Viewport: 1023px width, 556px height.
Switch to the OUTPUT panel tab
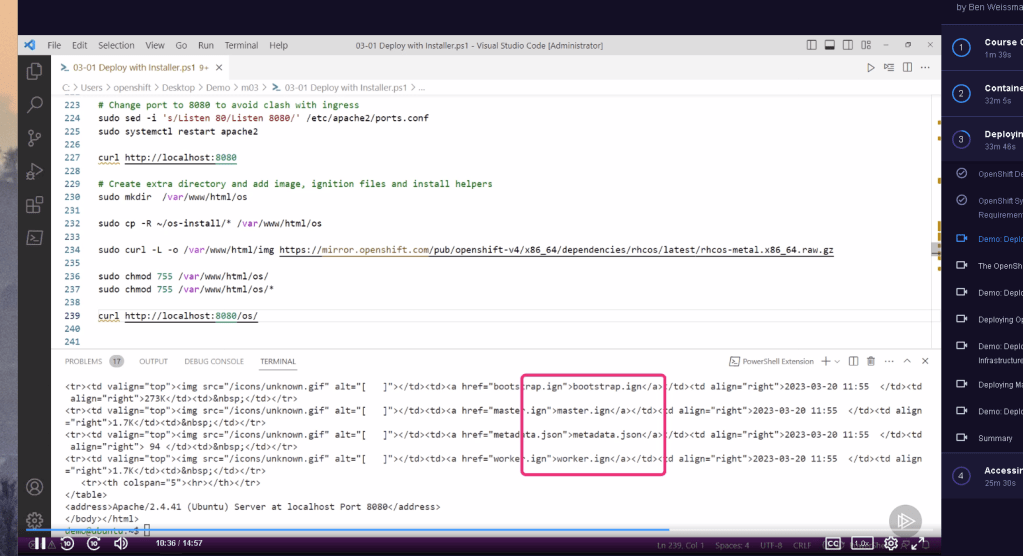[153, 362]
